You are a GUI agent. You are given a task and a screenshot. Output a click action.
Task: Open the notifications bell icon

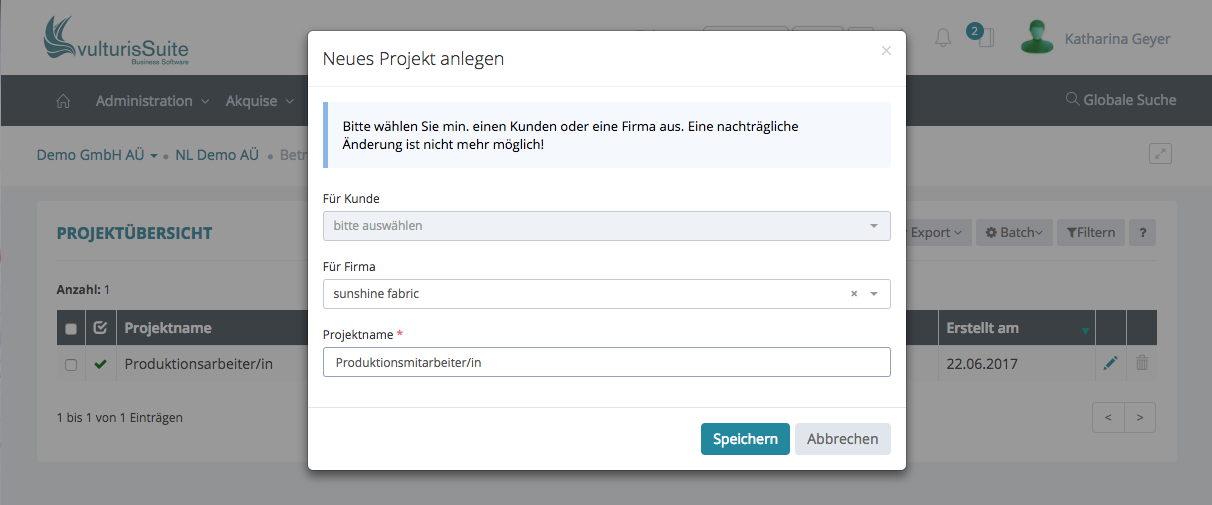(942, 39)
